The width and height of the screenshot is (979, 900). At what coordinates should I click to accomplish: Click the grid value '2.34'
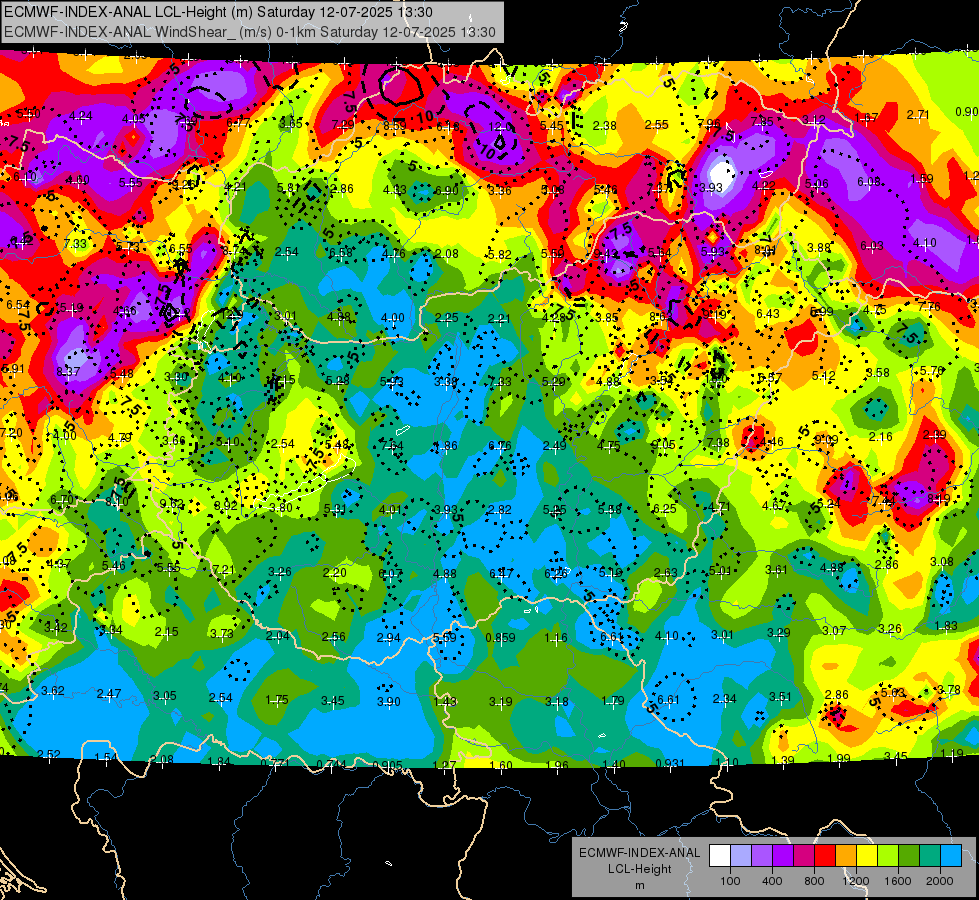point(724,699)
